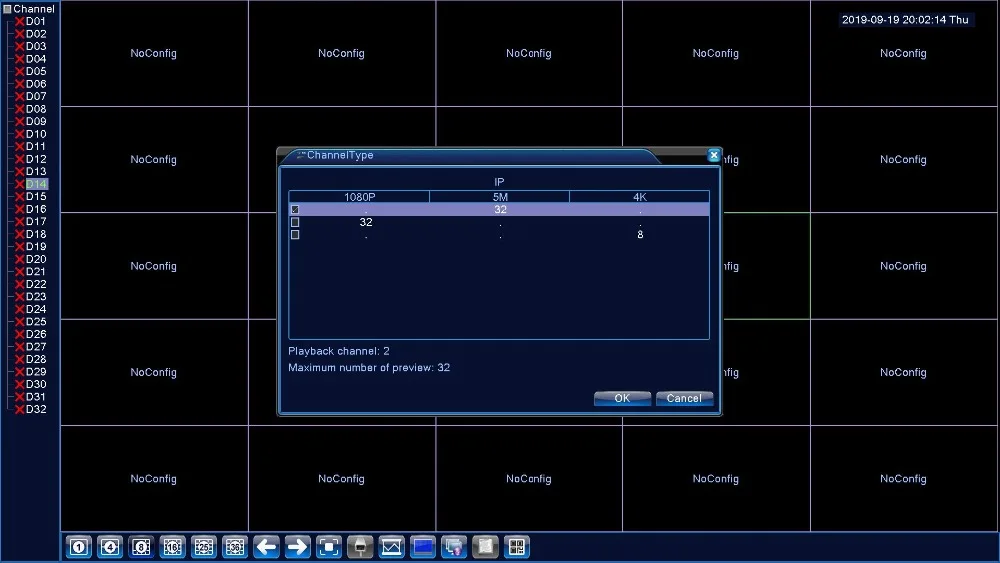Switch to 25-view layout icon

point(203,547)
